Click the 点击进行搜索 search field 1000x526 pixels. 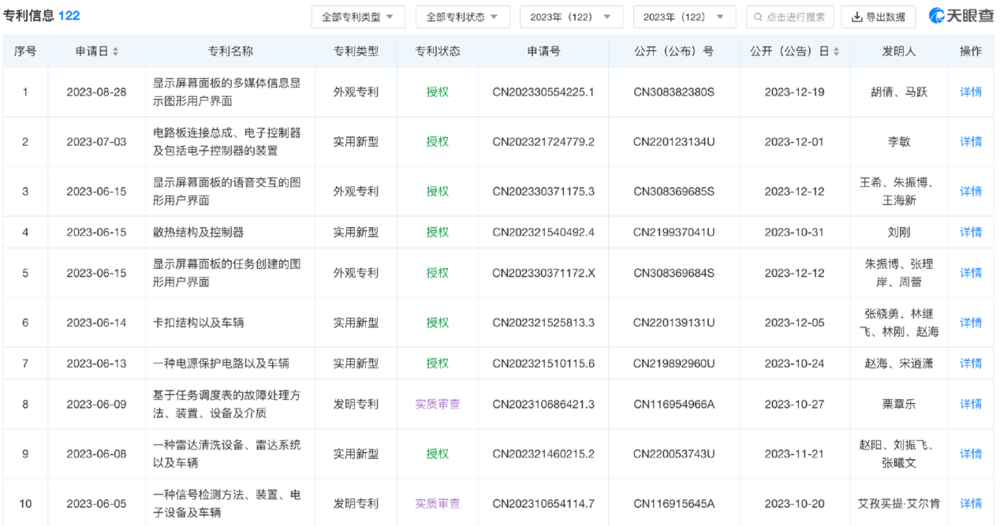795,17
